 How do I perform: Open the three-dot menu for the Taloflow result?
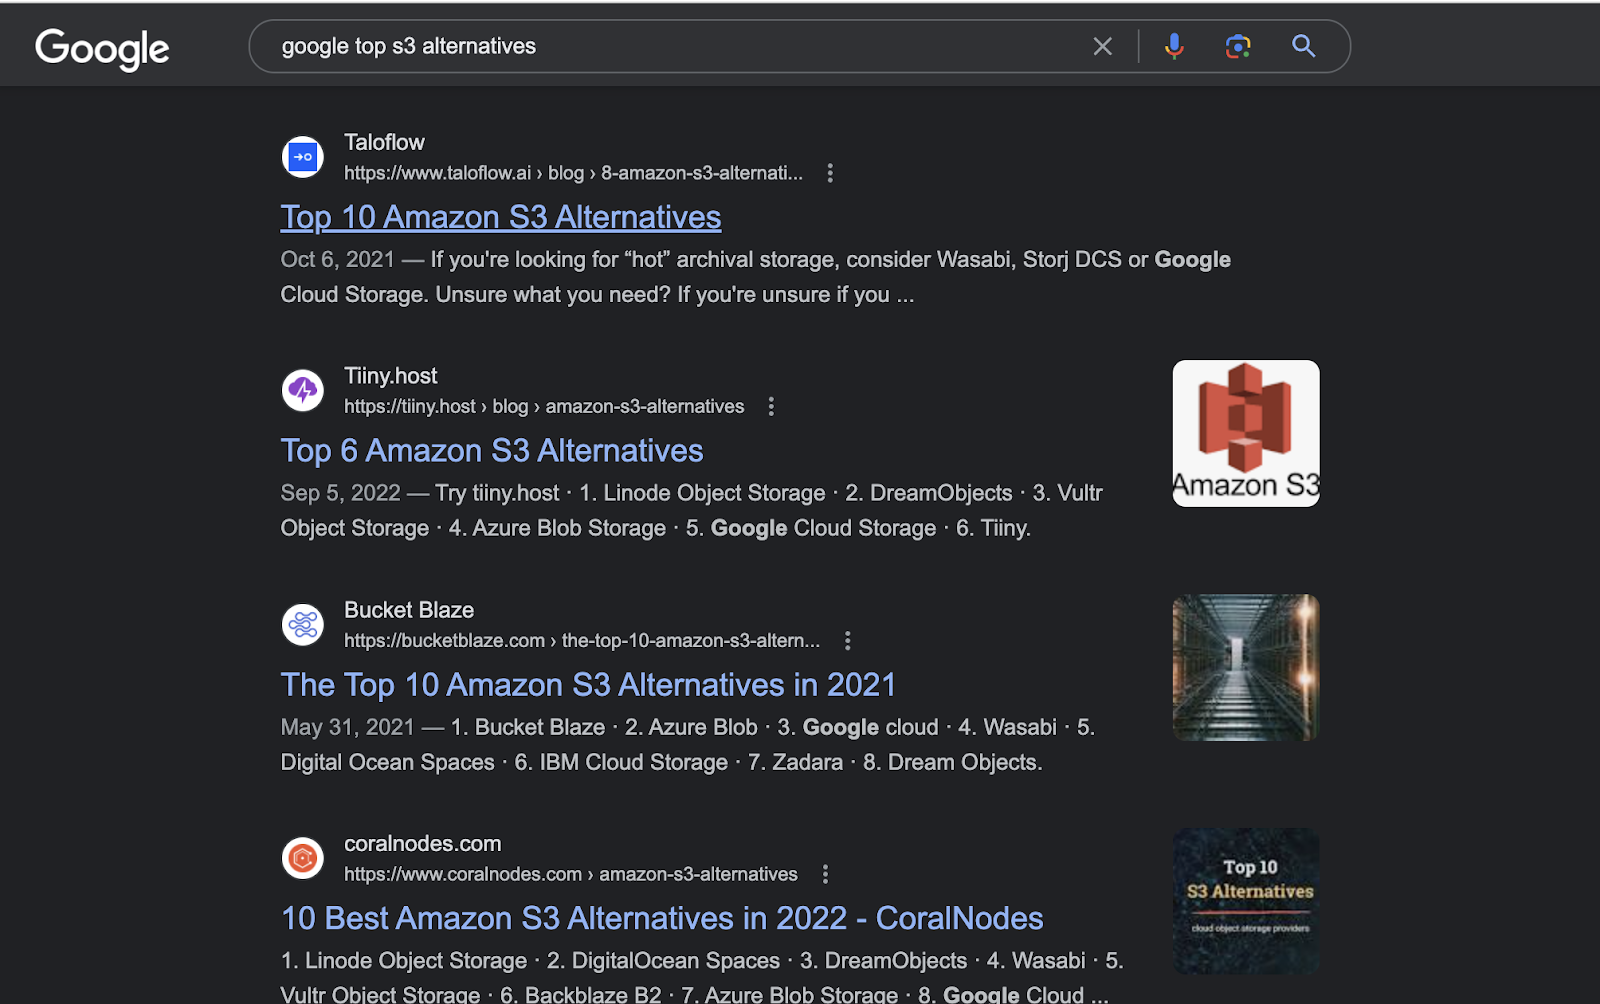click(x=830, y=173)
